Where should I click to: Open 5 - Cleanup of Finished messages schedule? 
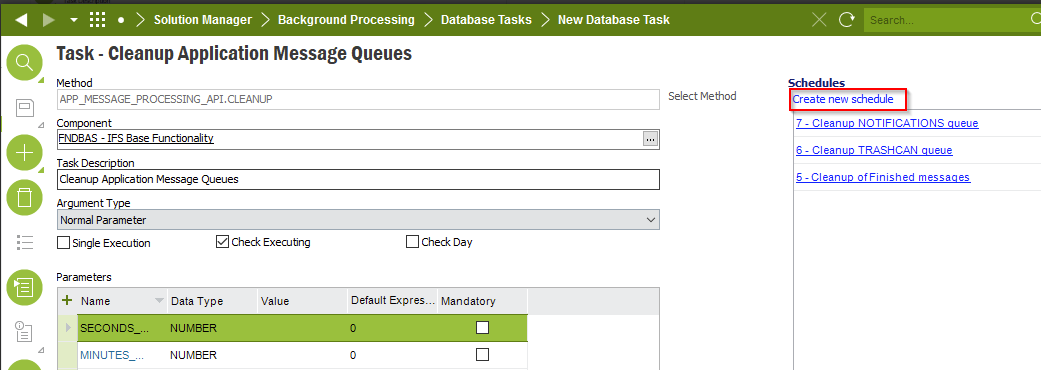click(883, 177)
